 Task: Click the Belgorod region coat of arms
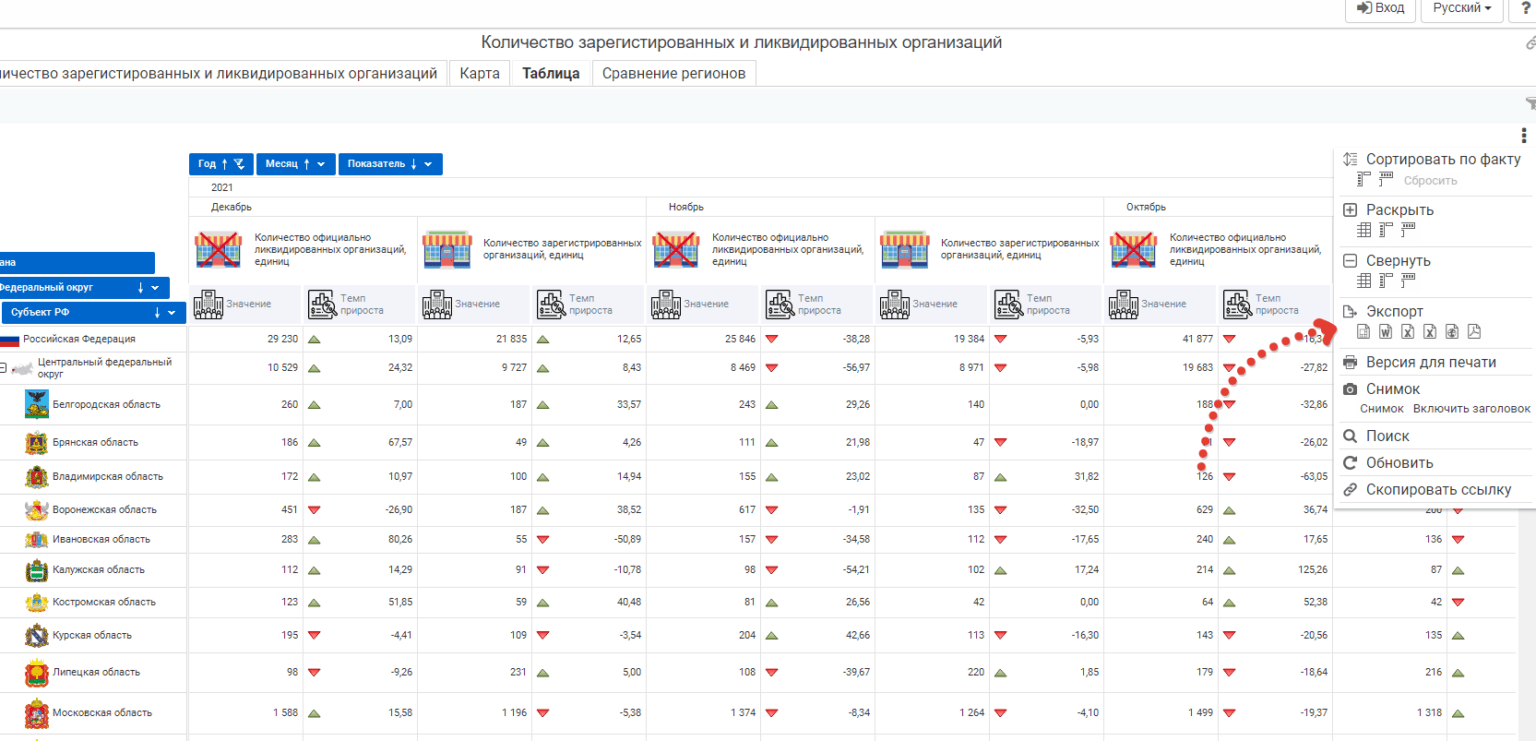37,404
